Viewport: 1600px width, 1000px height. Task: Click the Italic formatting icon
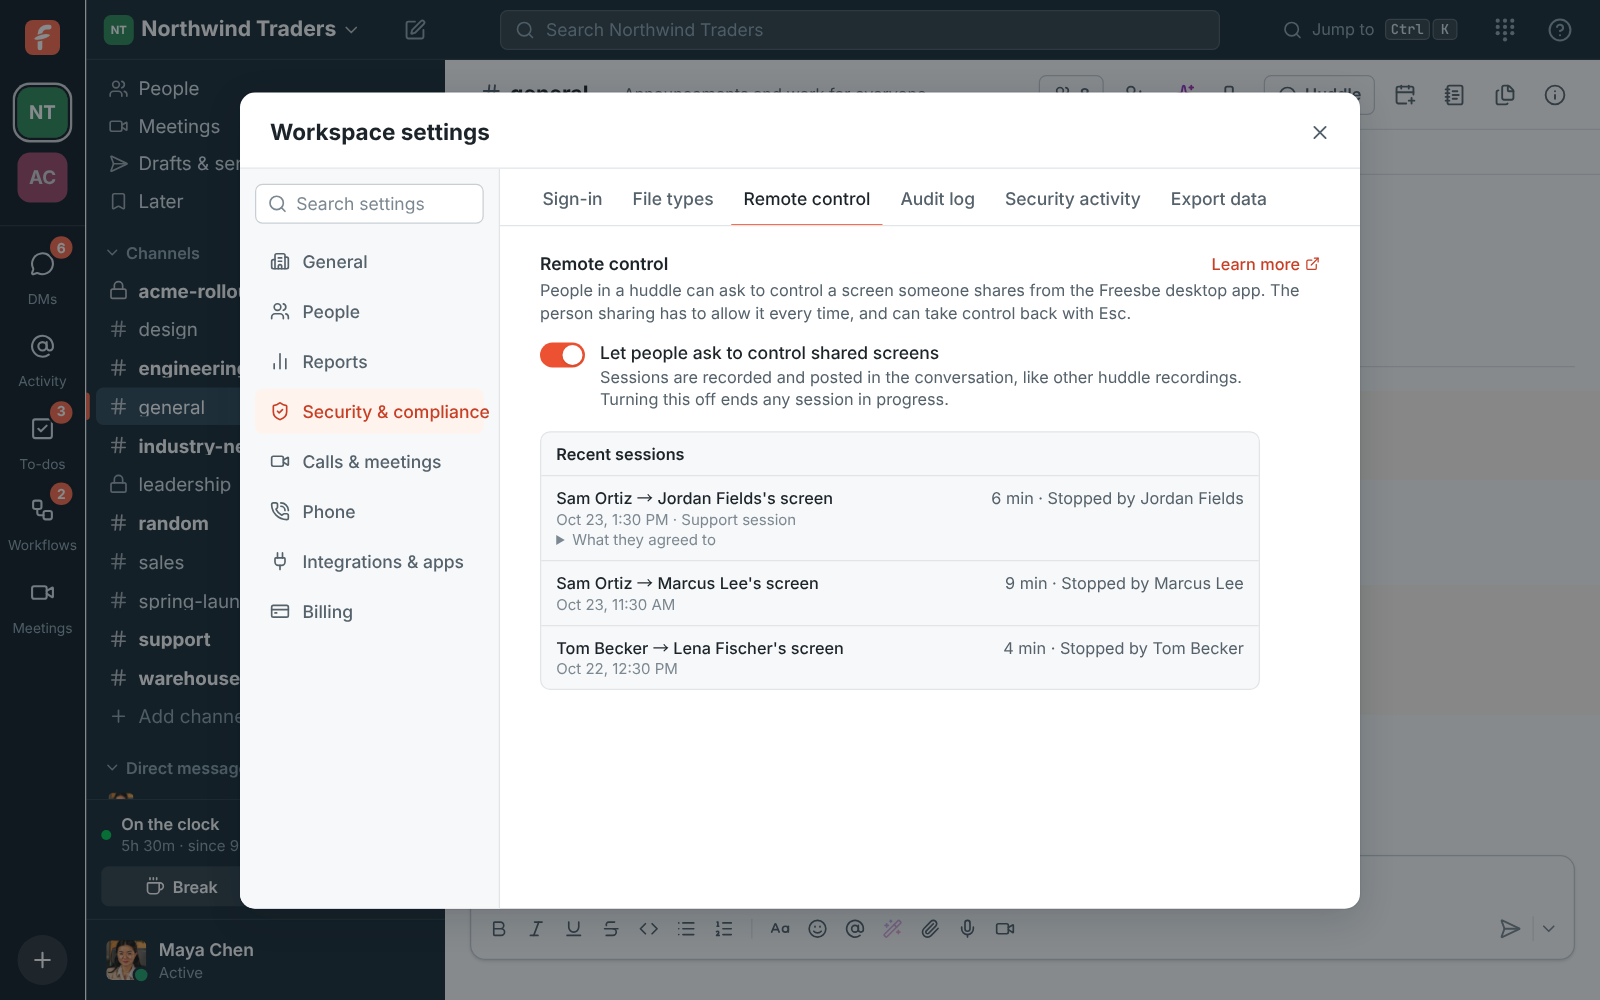point(536,929)
